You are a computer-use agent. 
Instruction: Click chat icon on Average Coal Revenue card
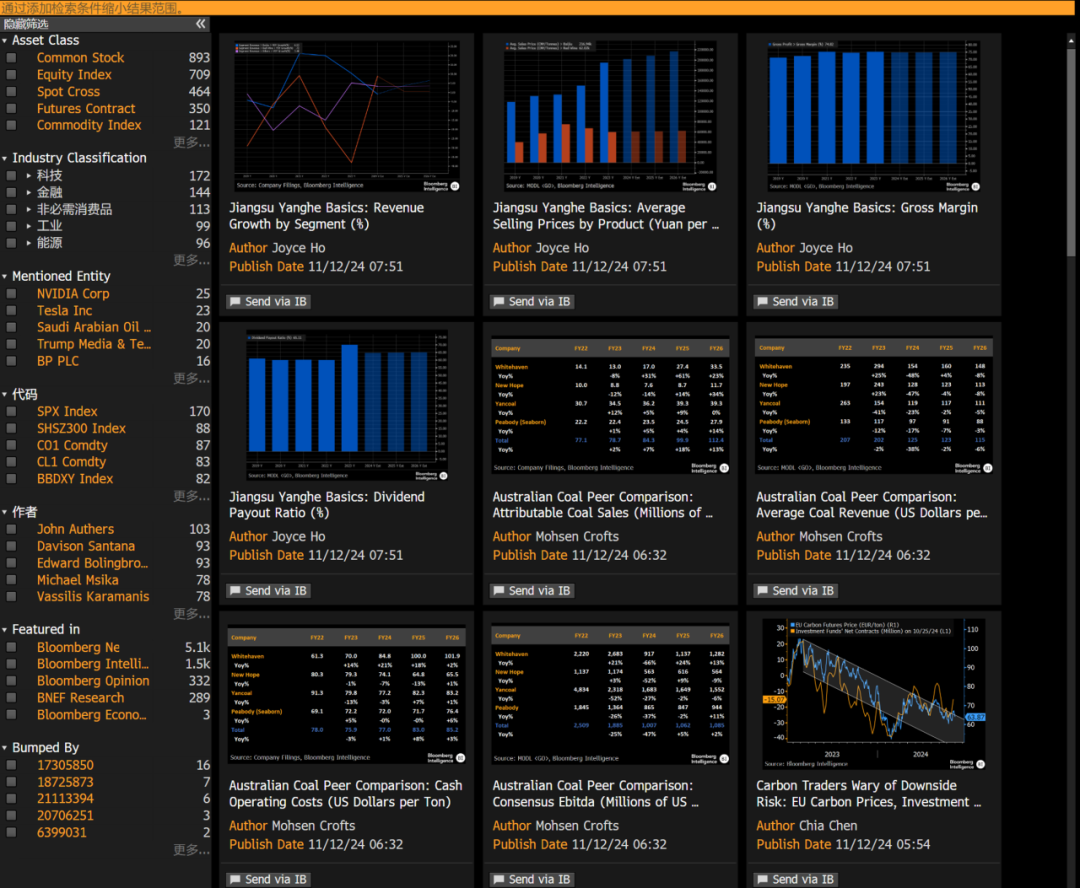pyautogui.click(x=762, y=591)
